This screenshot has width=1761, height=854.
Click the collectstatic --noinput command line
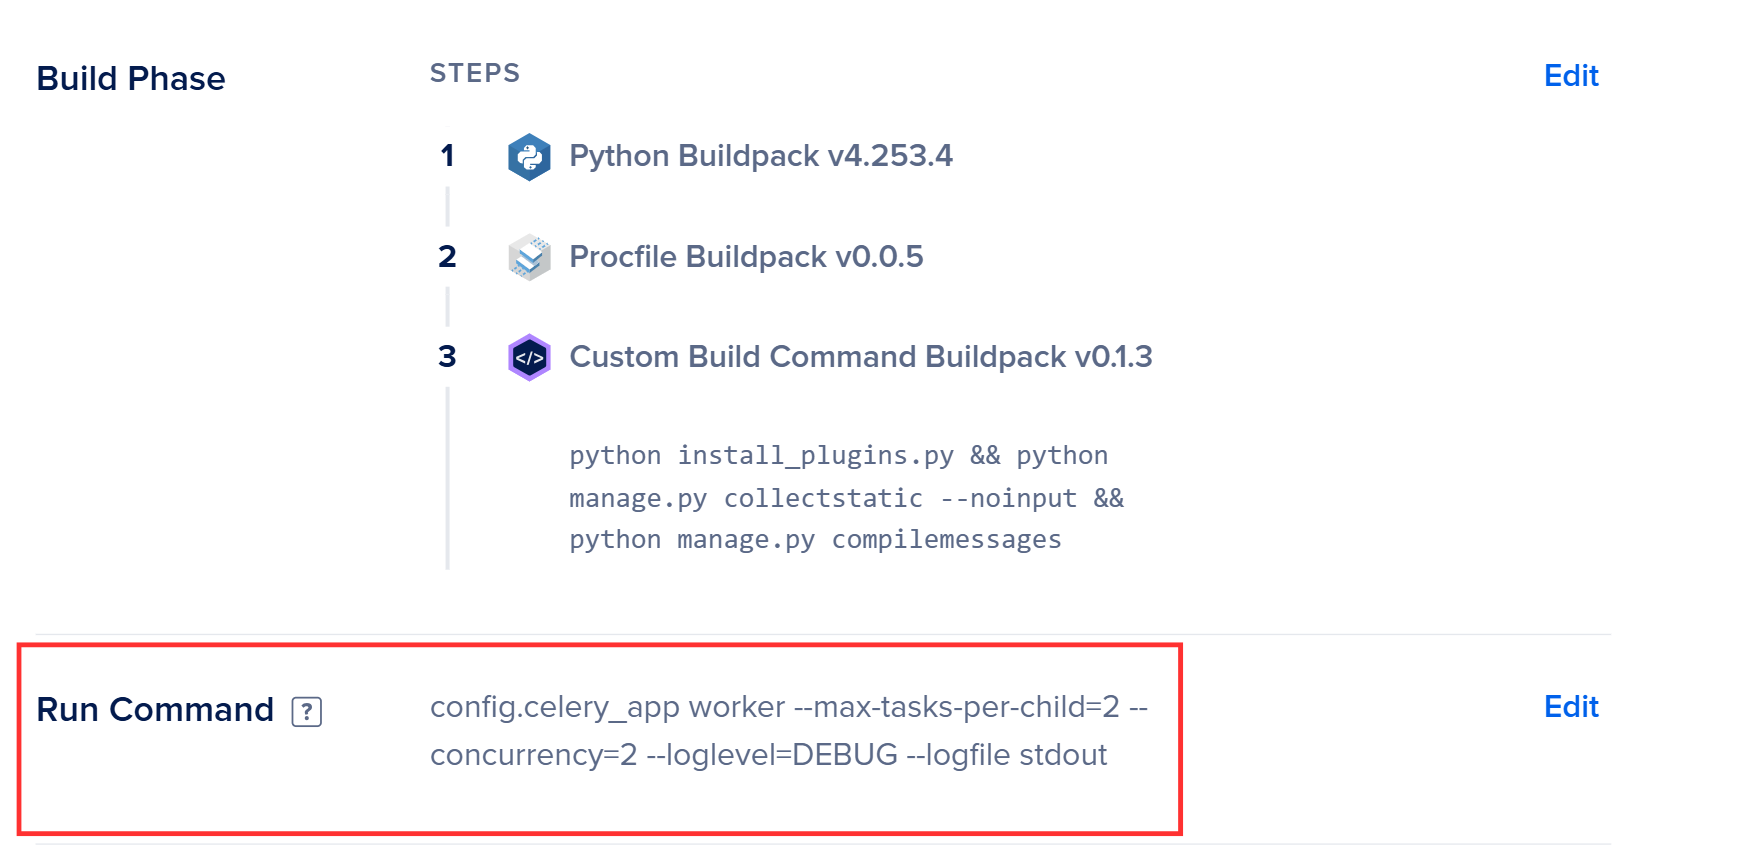coord(846,498)
